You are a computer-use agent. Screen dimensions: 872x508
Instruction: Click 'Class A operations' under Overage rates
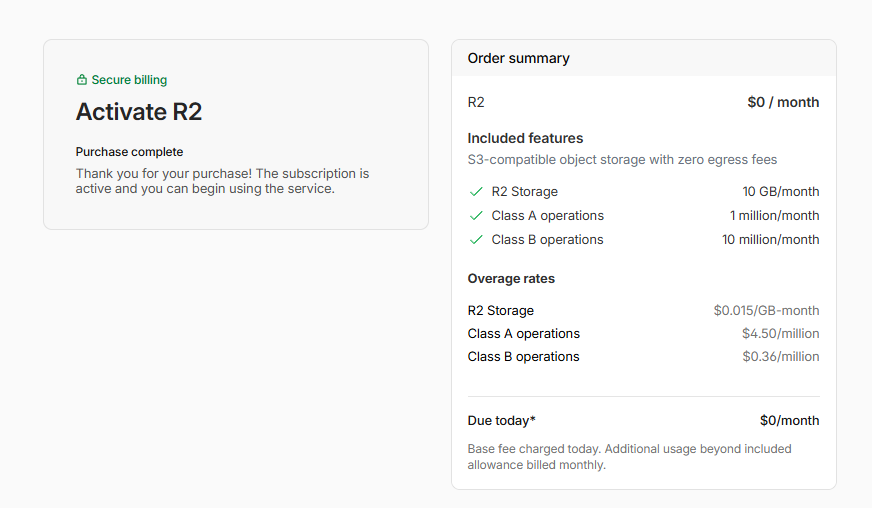[x=523, y=333]
